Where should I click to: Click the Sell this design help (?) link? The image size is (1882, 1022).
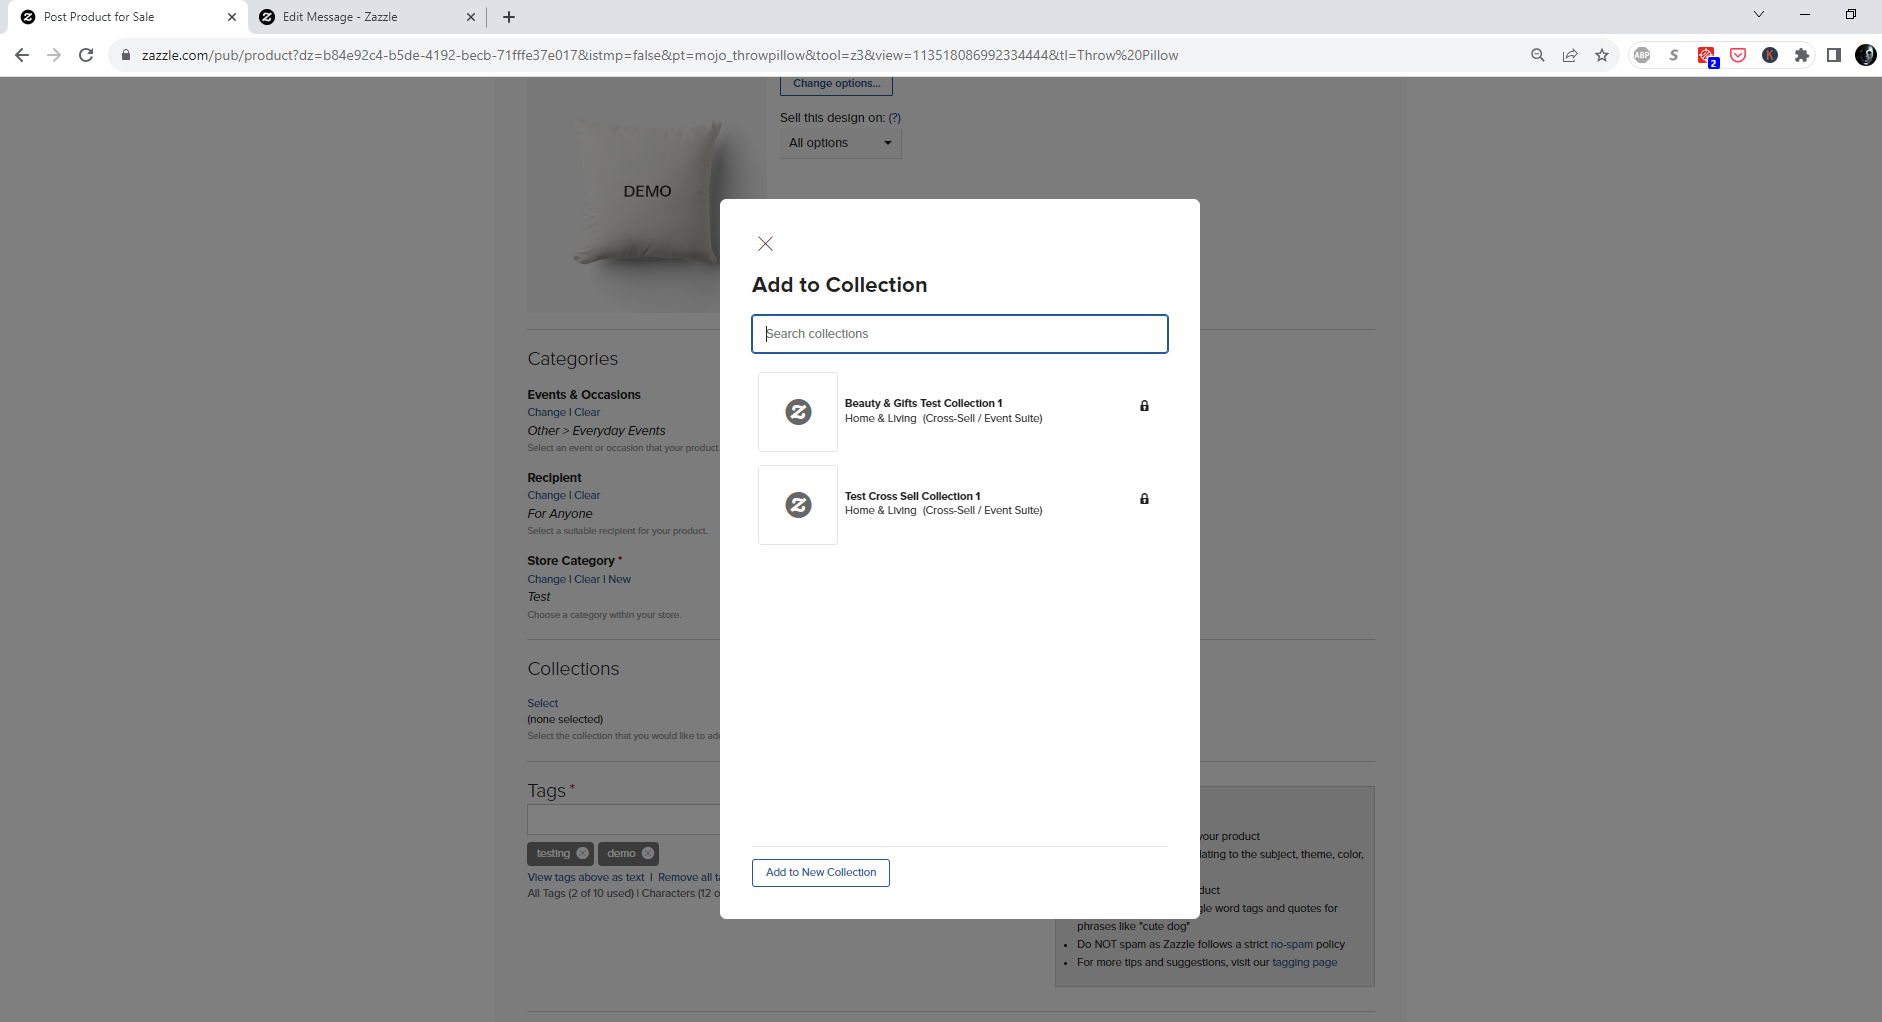[895, 118]
